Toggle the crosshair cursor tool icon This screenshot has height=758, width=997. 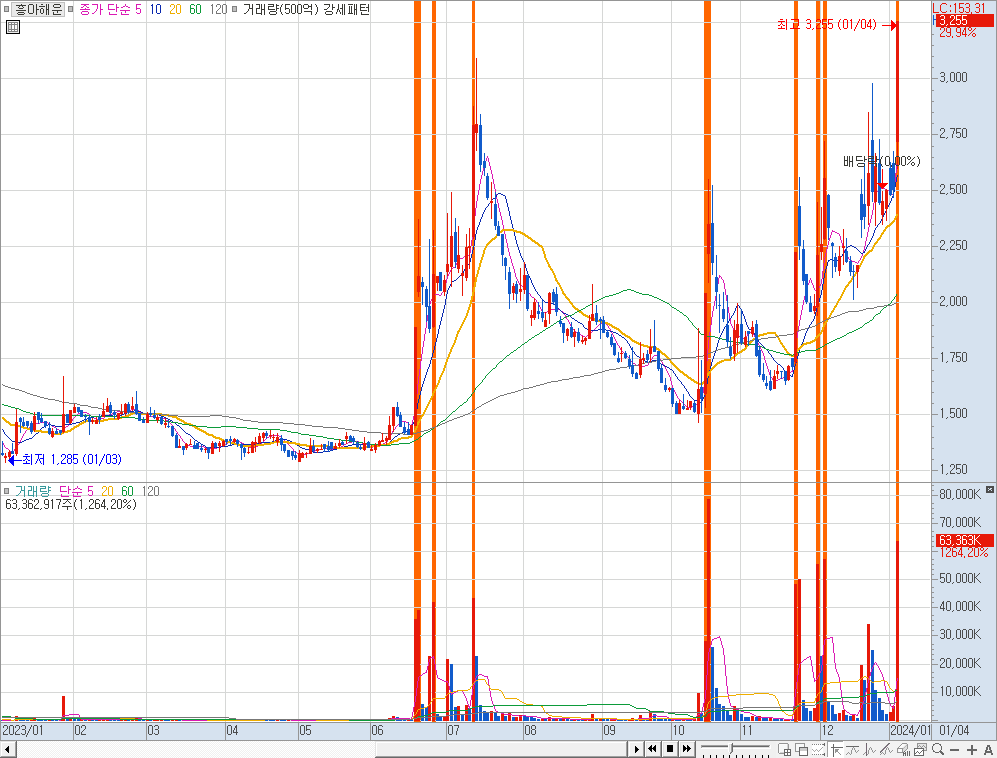(836, 749)
